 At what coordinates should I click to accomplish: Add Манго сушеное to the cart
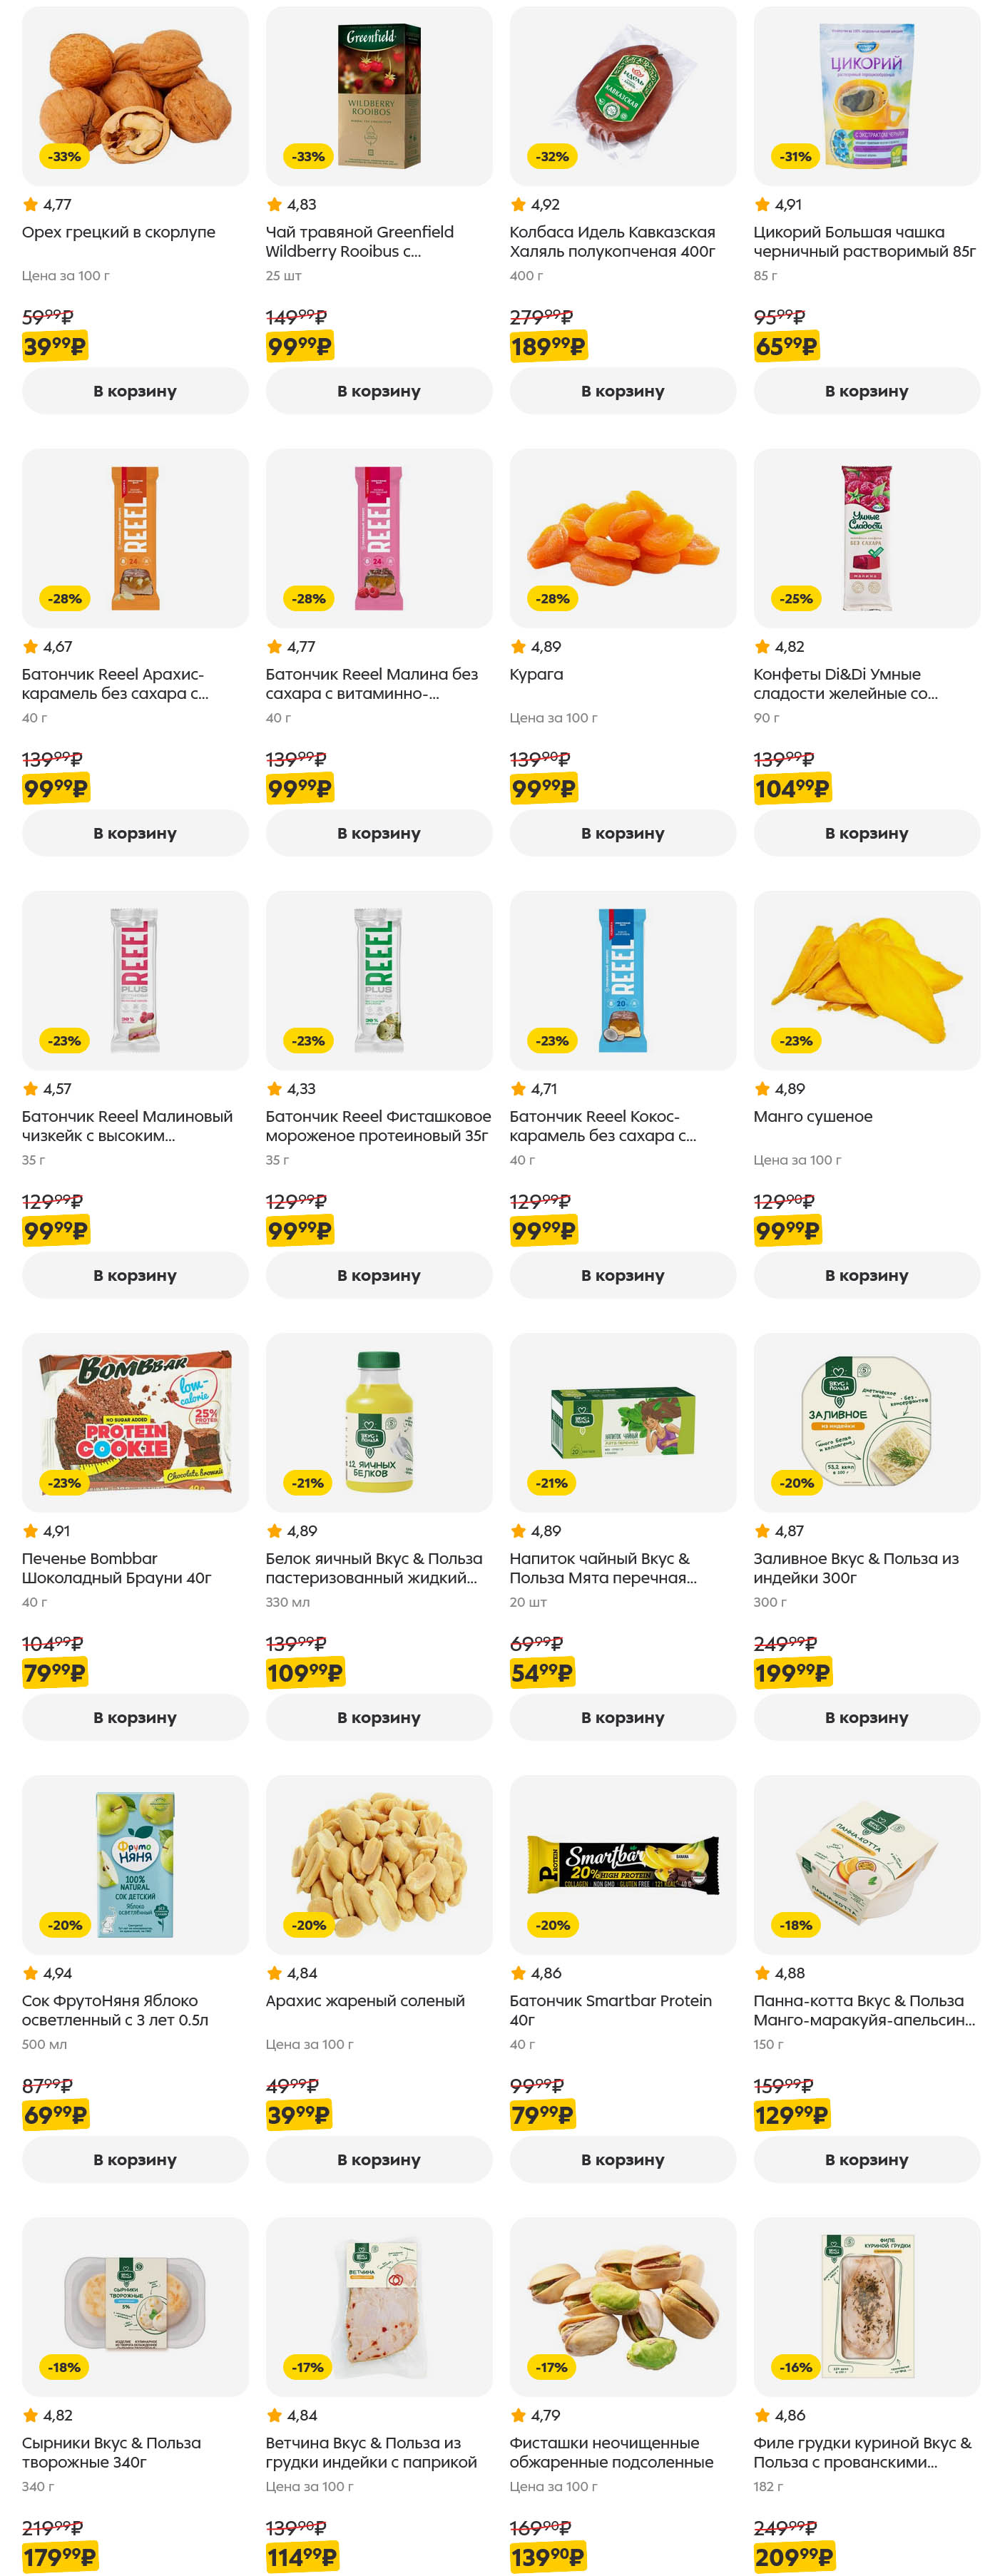pos(866,1275)
